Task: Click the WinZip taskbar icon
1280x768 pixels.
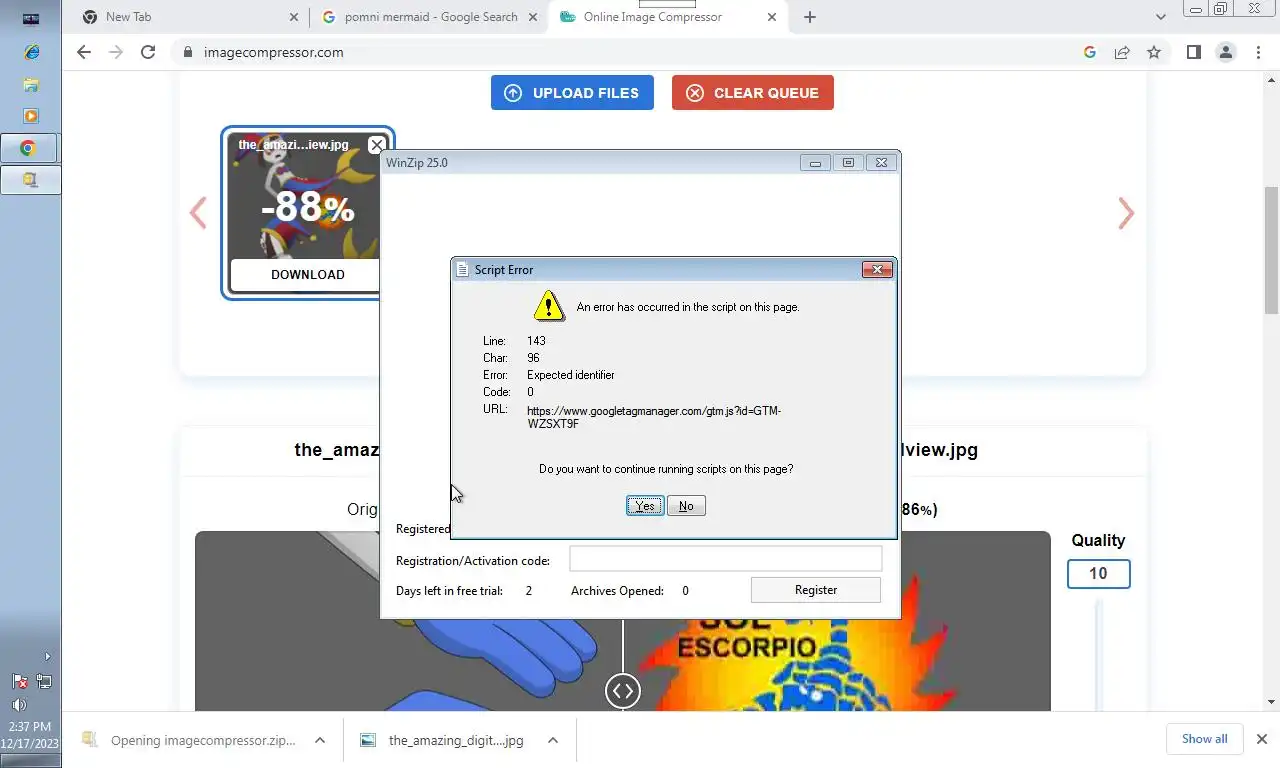Action: coord(30,180)
